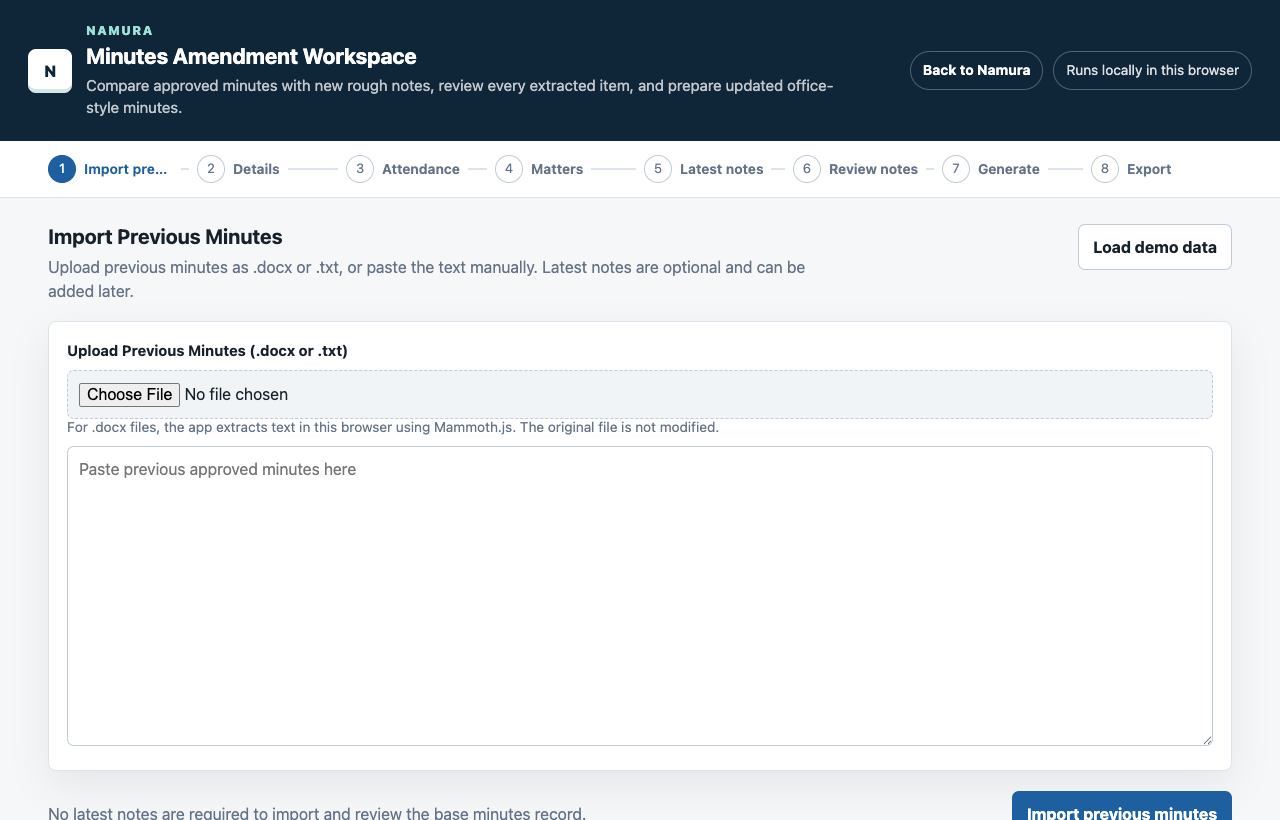Click the Minutes Amendment Workspace title
The image size is (1280, 820).
(251, 56)
